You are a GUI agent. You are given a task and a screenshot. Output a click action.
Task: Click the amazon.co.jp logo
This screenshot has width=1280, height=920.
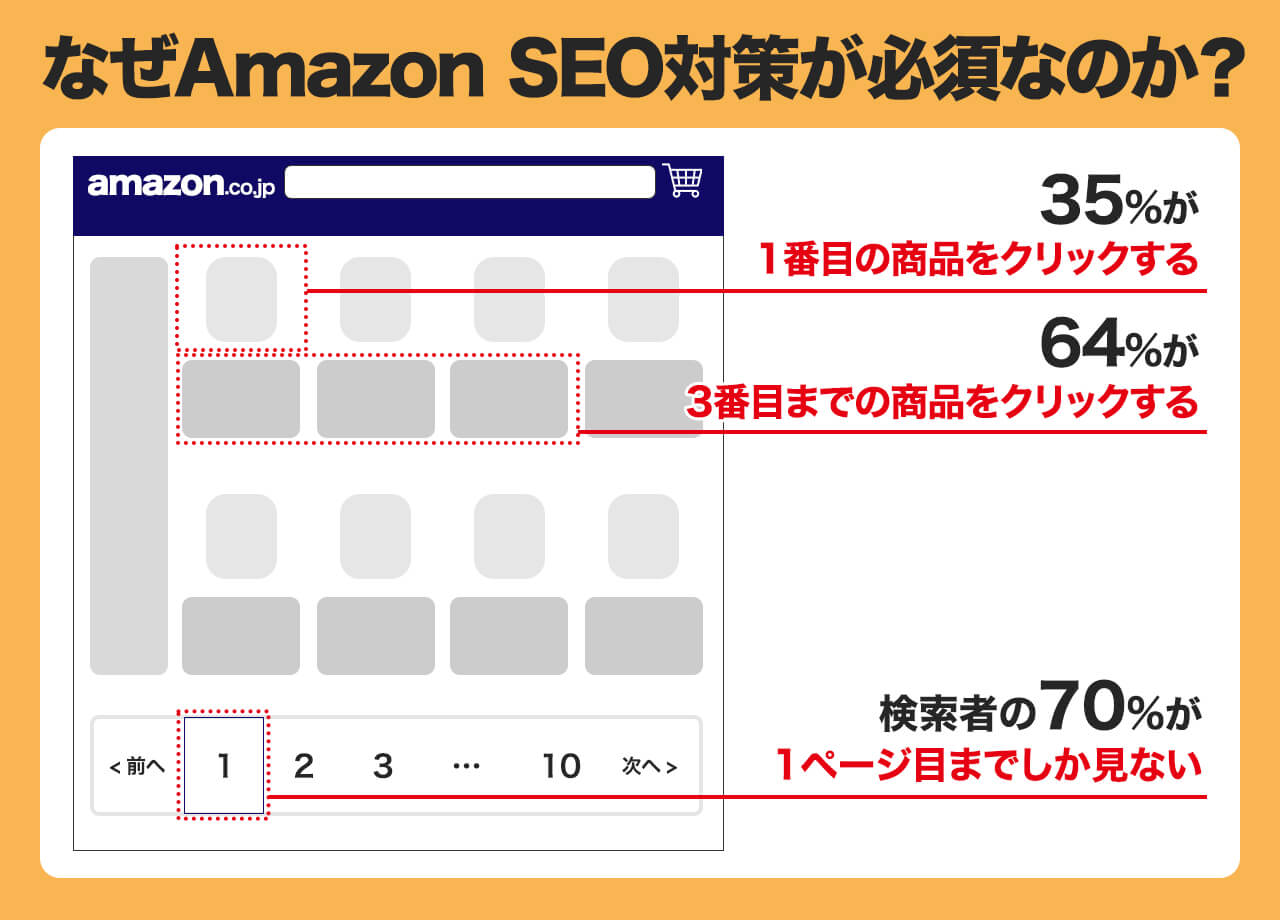point(181,185)
